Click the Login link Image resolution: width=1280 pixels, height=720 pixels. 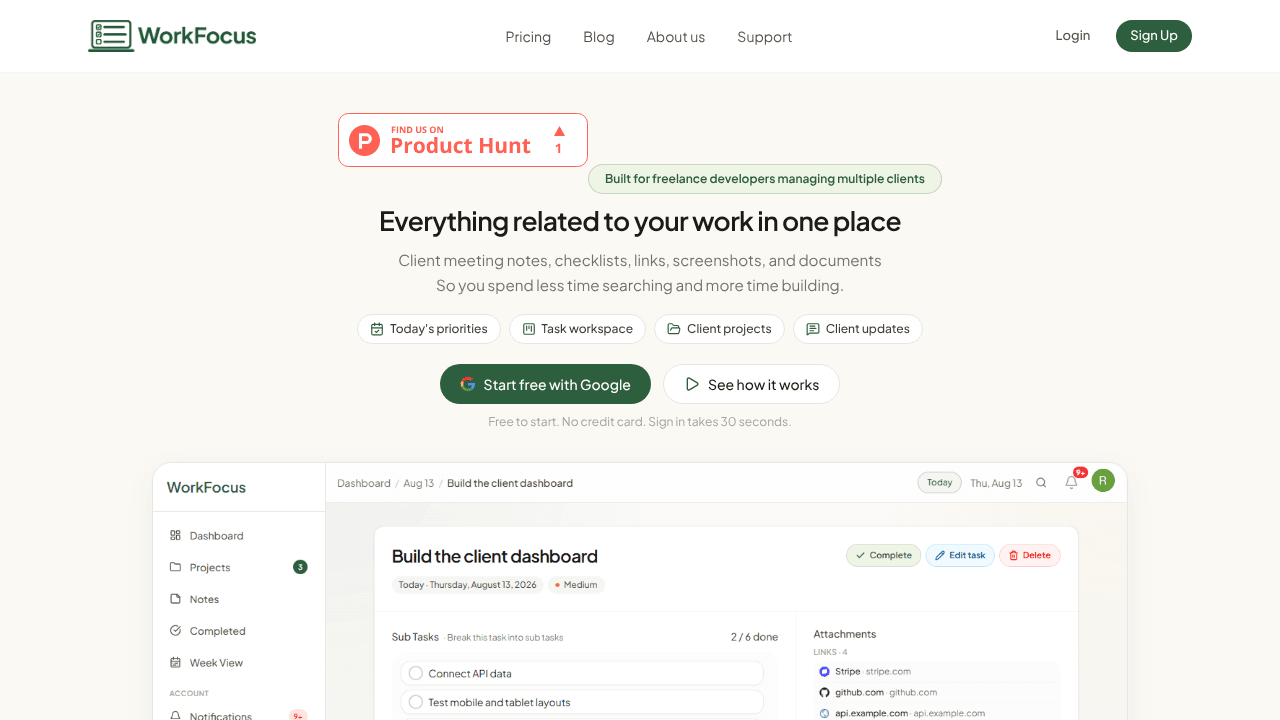(1072, 35)
